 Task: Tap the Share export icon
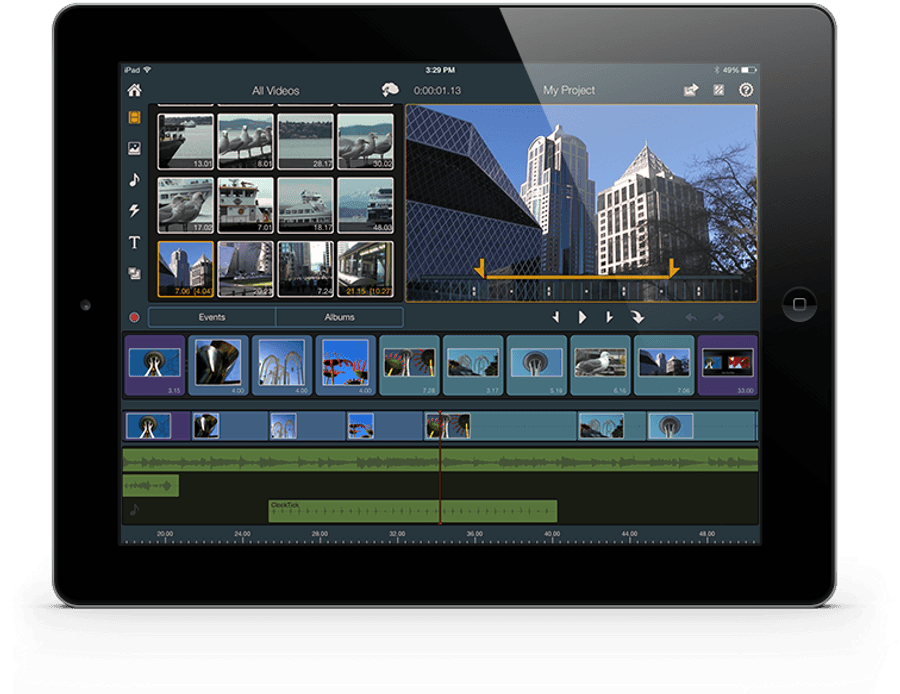[690, 90]
